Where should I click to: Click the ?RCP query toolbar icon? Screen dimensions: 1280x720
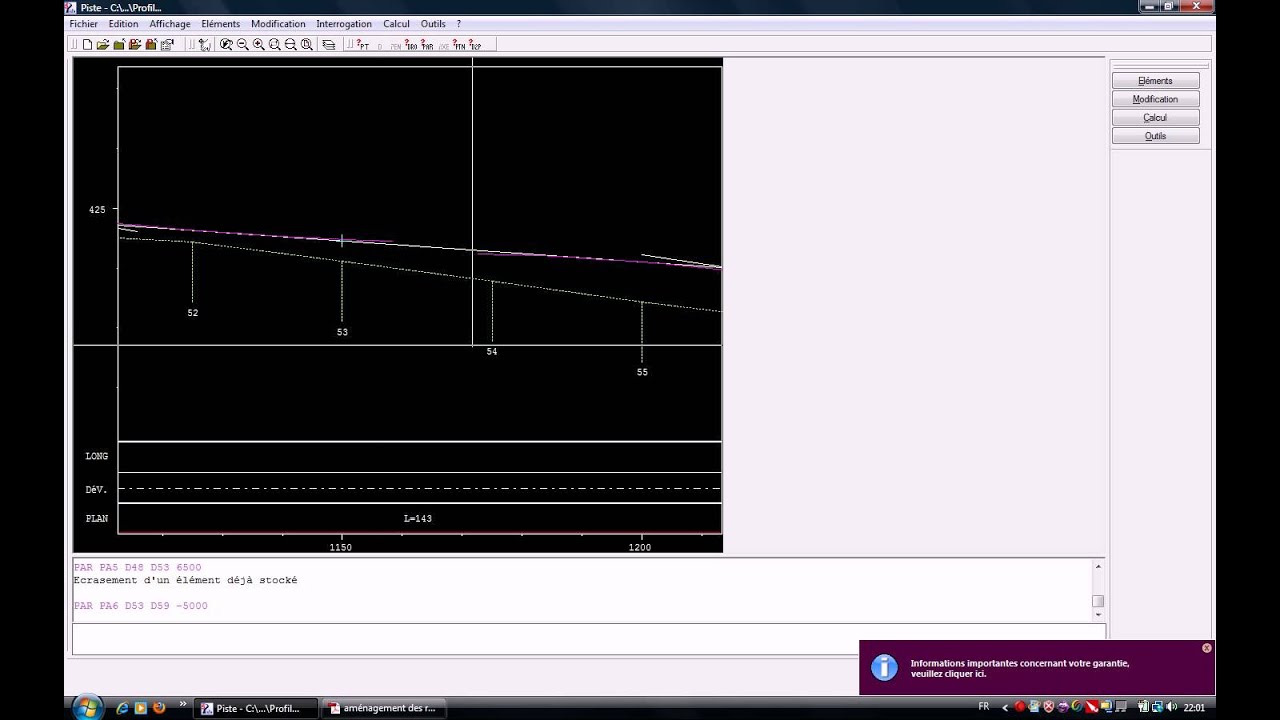point(475,45)
